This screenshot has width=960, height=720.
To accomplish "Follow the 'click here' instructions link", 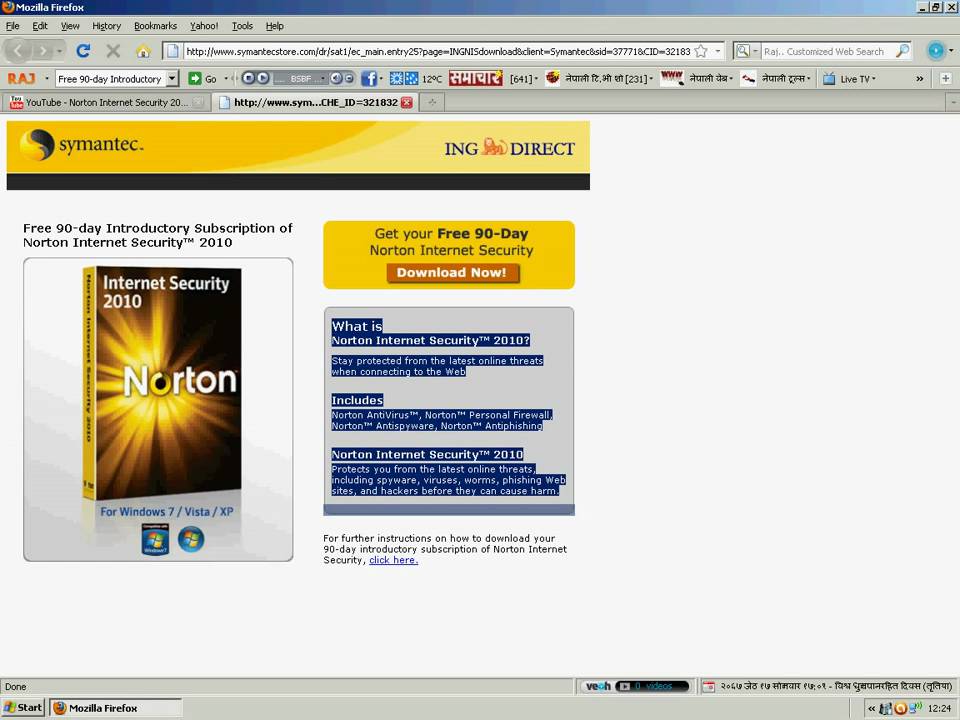I will coord(394,560).
